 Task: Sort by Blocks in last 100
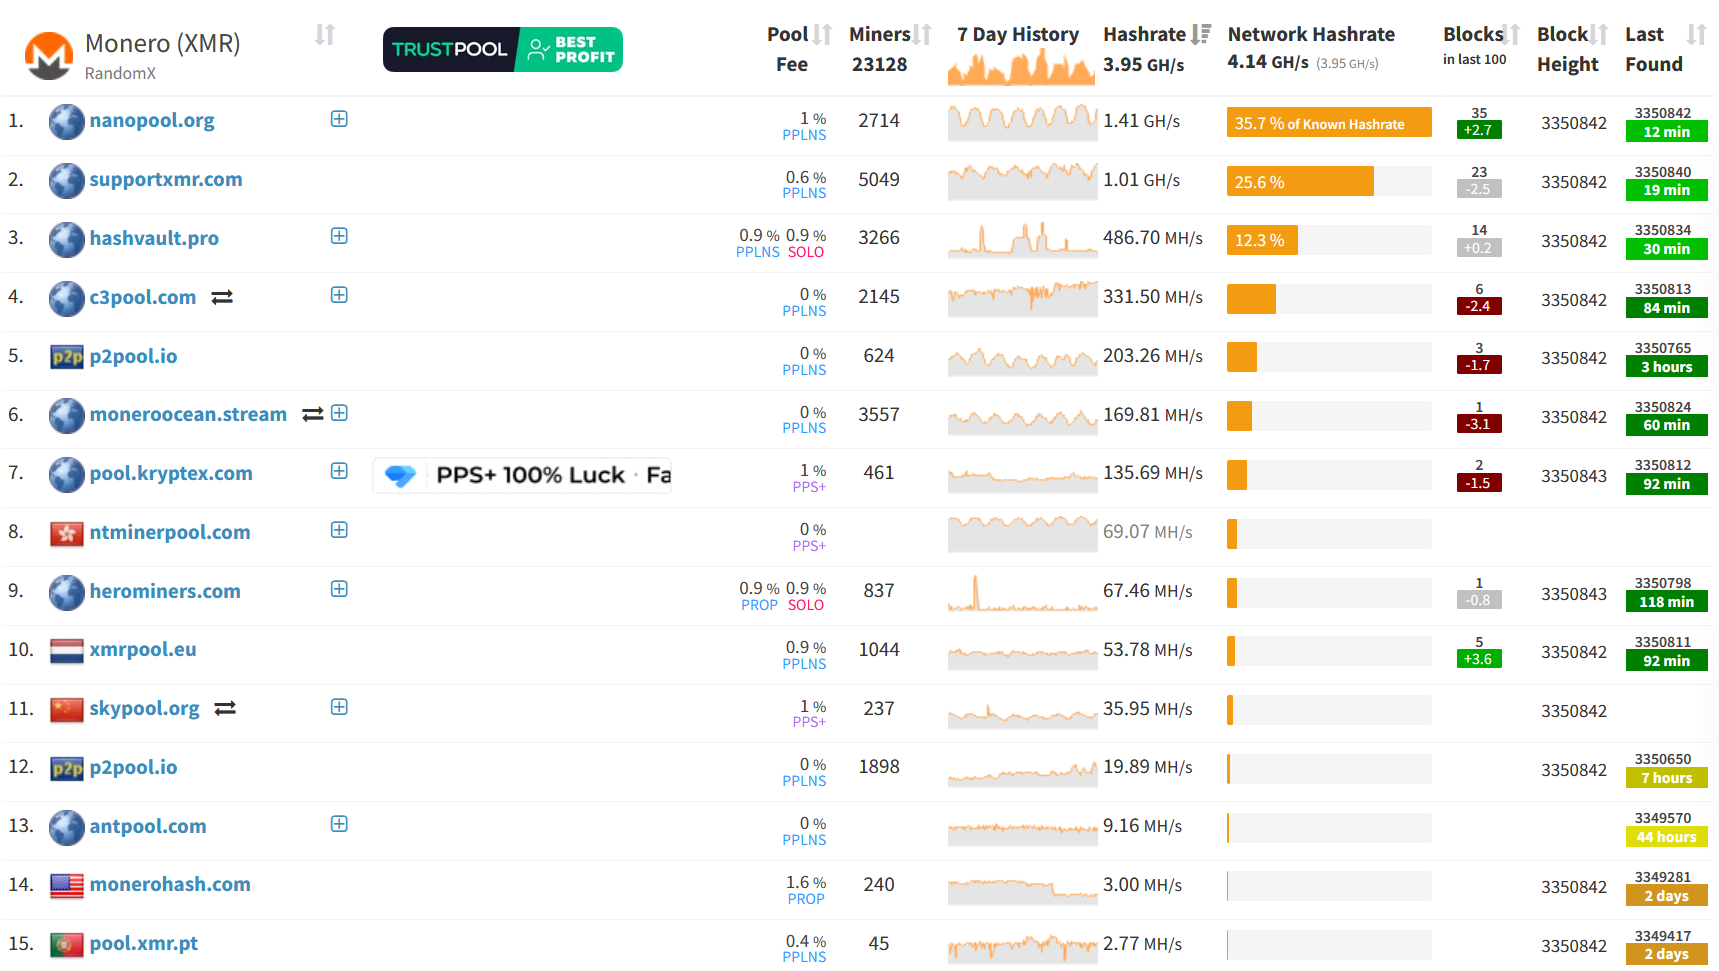click(1511, 35)
